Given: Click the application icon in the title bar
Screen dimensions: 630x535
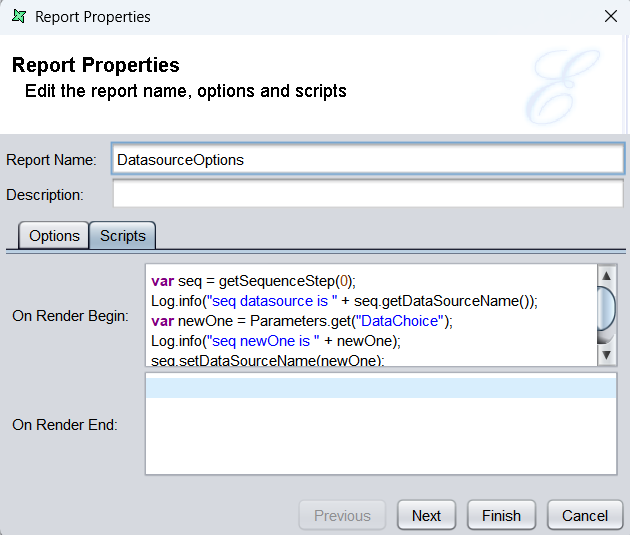Looking at the screenshot, I should coord(18,16).
